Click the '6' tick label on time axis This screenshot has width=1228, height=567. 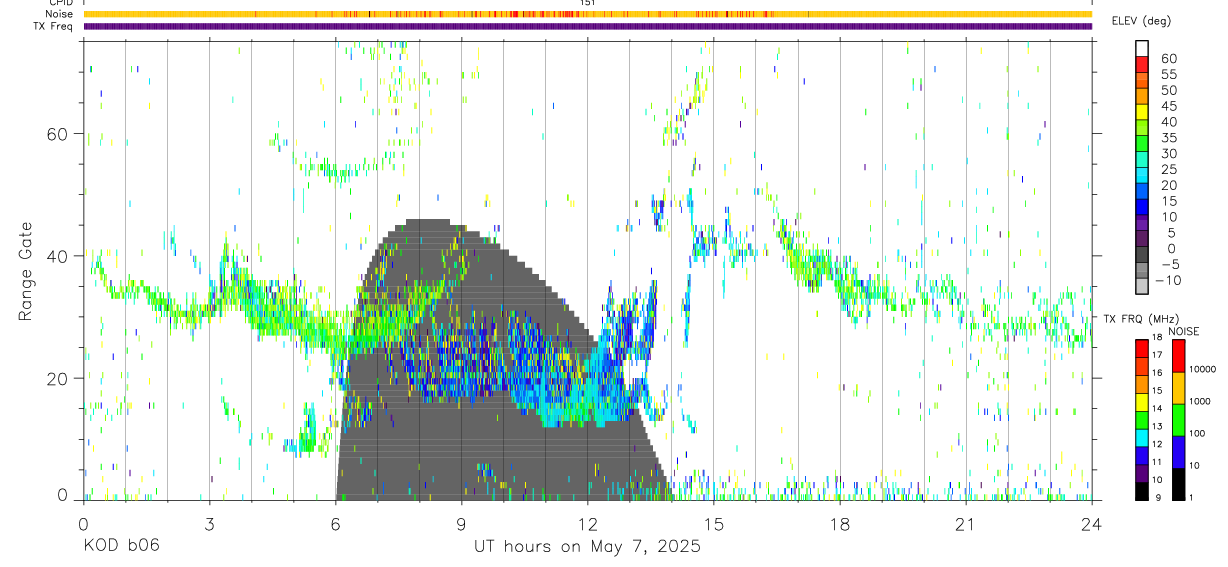tap(335, 524)
